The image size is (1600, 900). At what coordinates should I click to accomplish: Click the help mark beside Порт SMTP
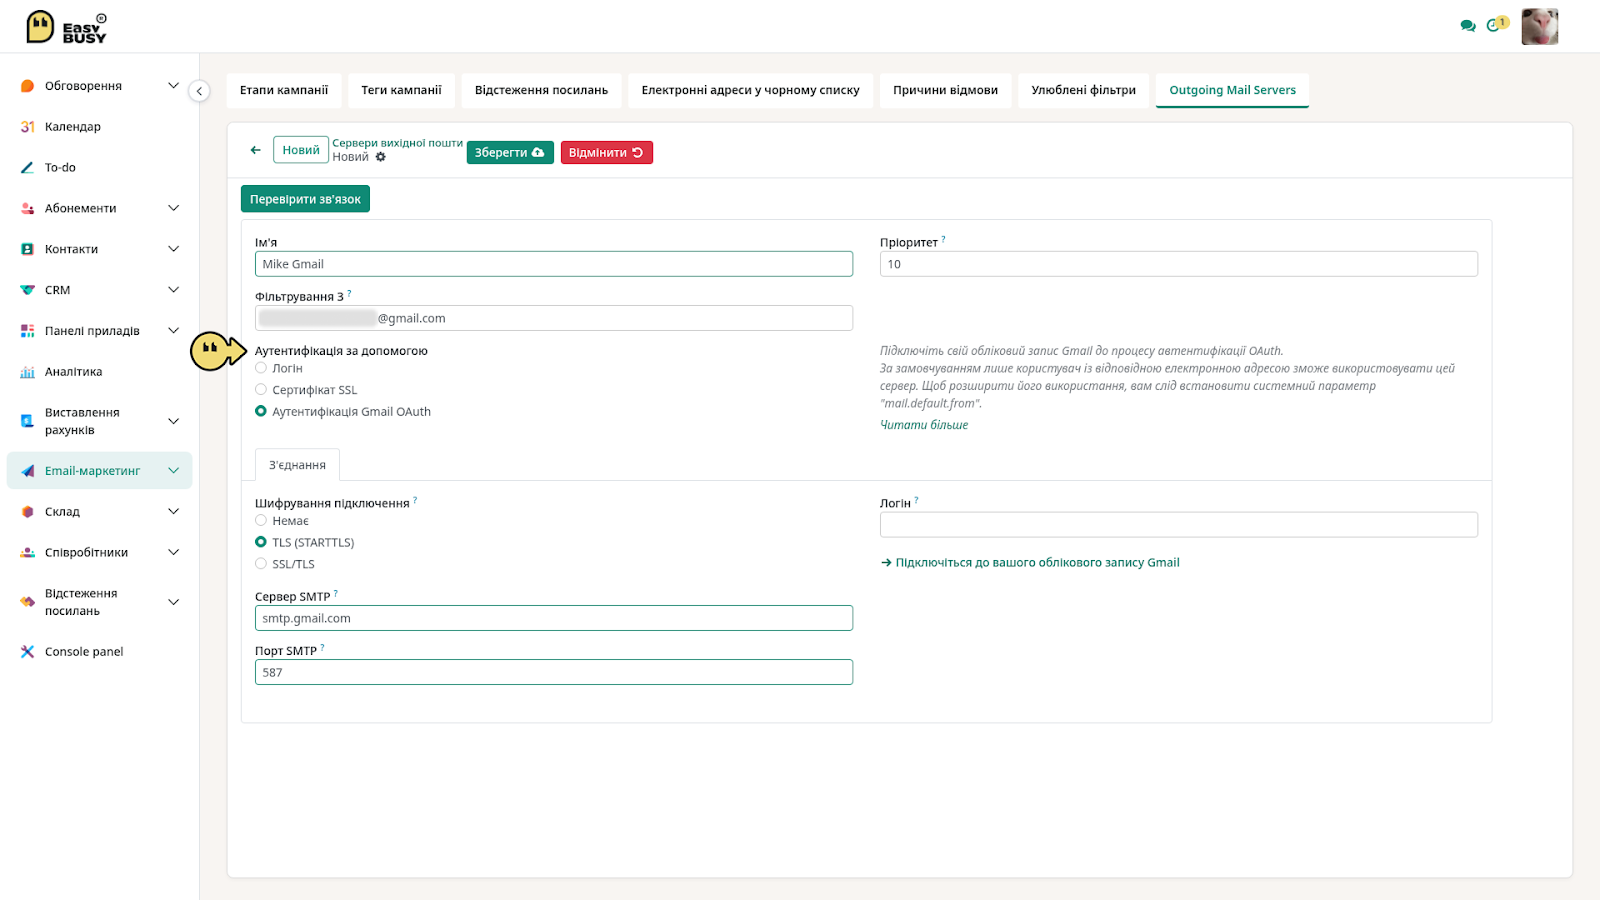click(322, 647)
